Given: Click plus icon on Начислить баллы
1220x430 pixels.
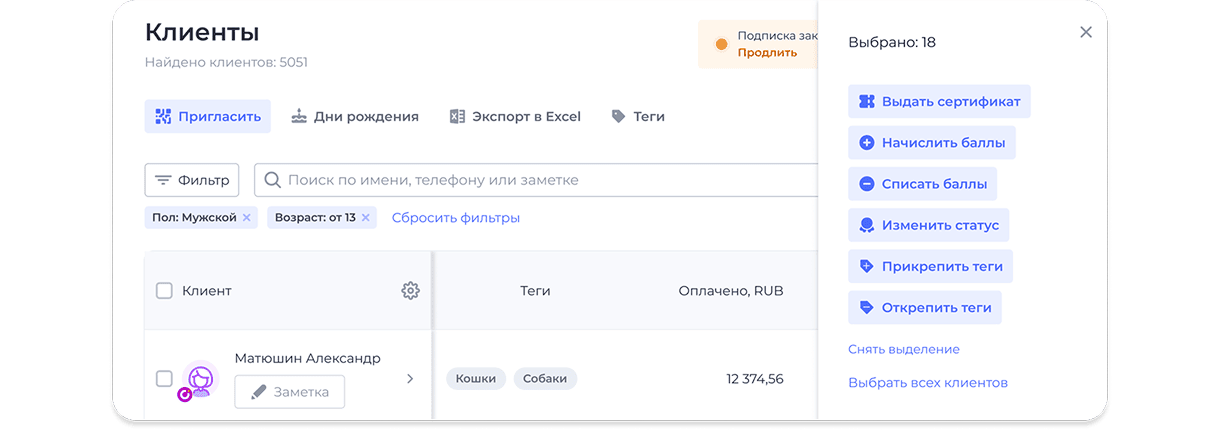Looking at the screenshot, I should click(867, 143).
